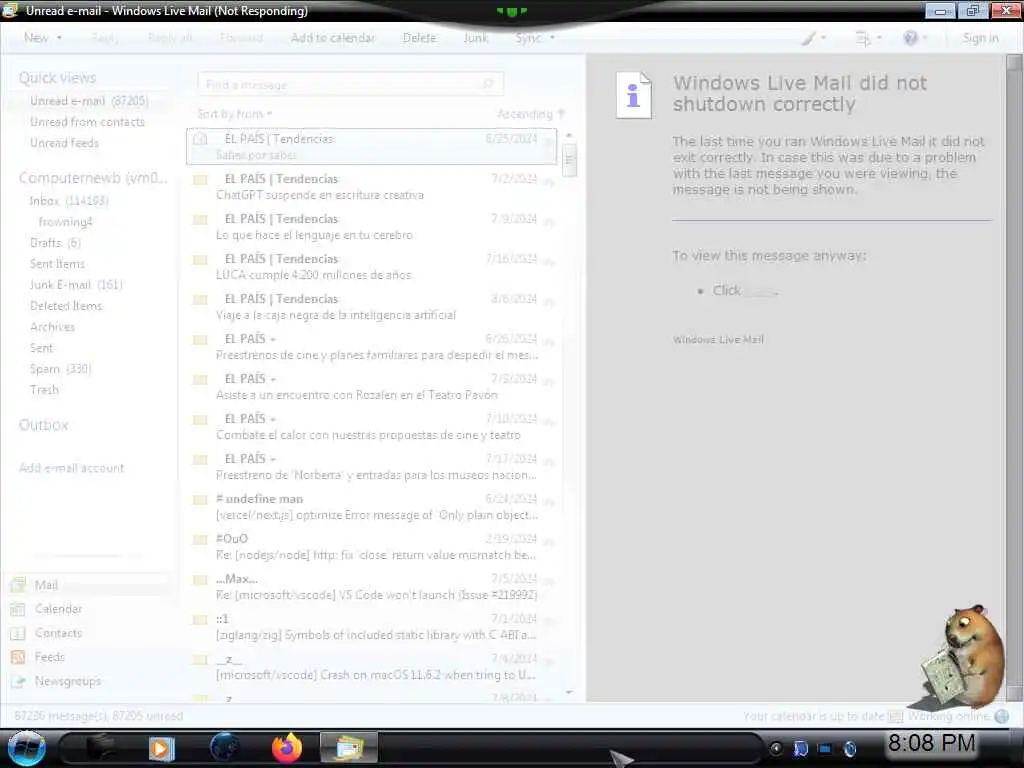Open the Junk E-mail folder
This screenshot has height=768, width=1024.
[76, 285]
